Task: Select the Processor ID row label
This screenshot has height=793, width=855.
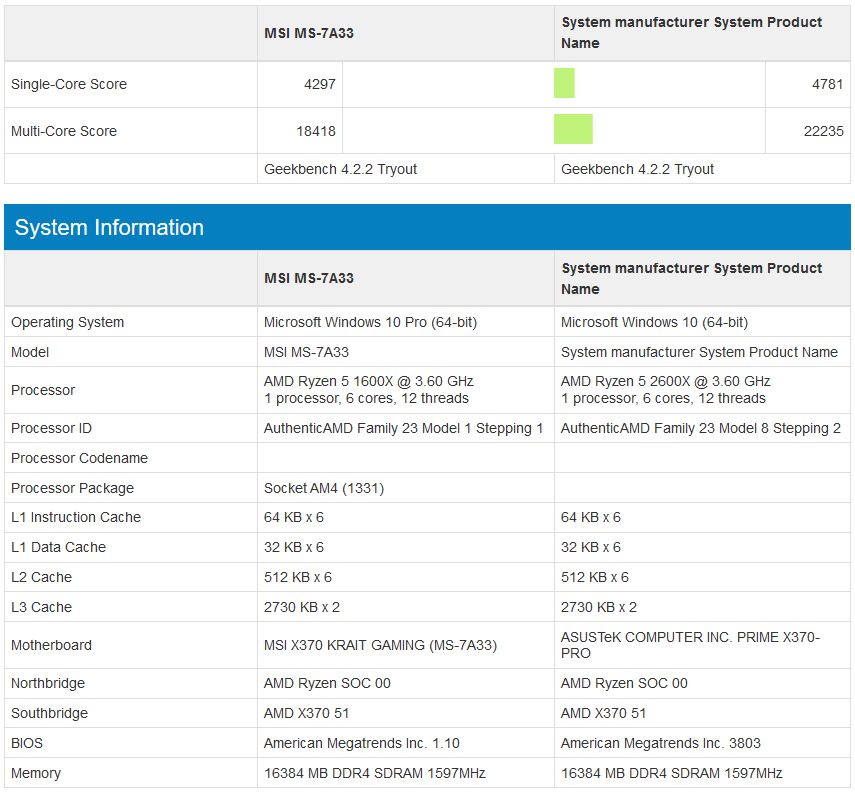Action: pyautogui.click(x=51, y=428)
